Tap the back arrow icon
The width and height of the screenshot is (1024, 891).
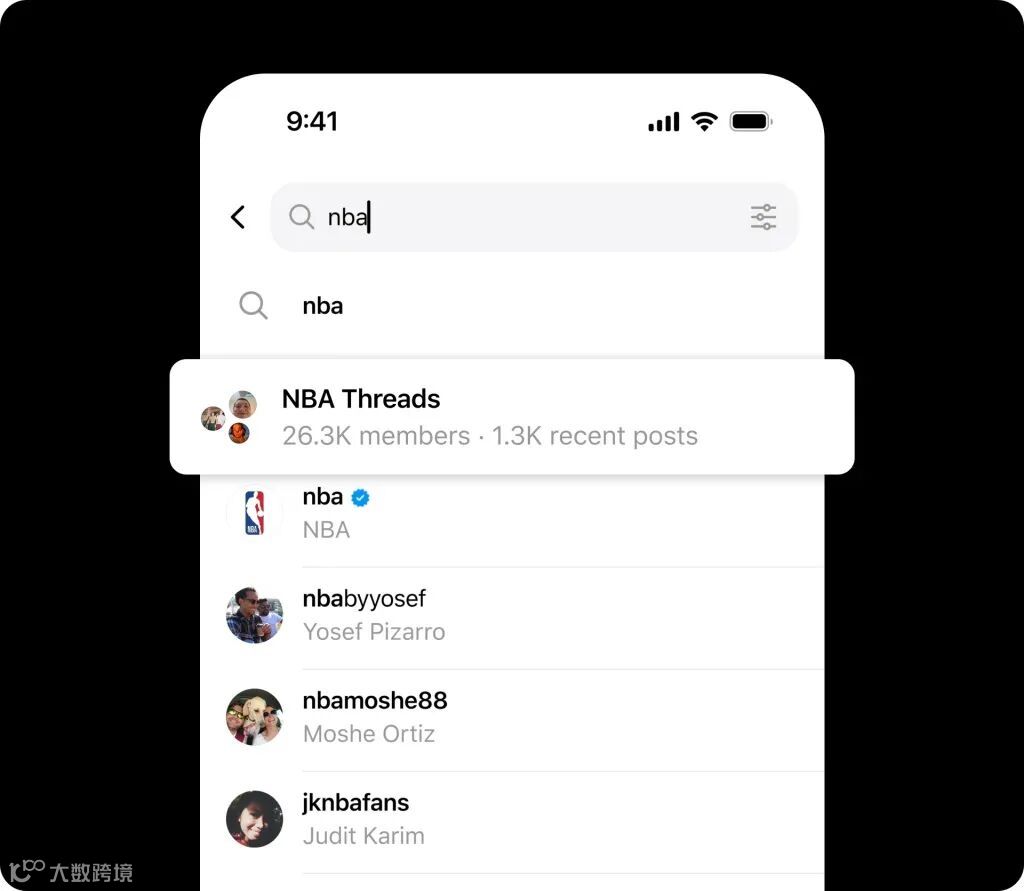(238, 218)
